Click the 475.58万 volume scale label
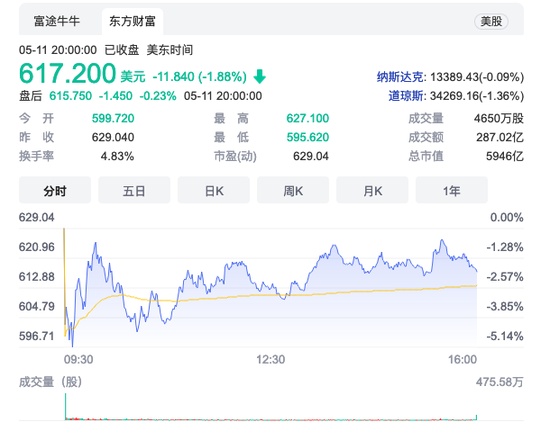 click(x=499, y=382)
